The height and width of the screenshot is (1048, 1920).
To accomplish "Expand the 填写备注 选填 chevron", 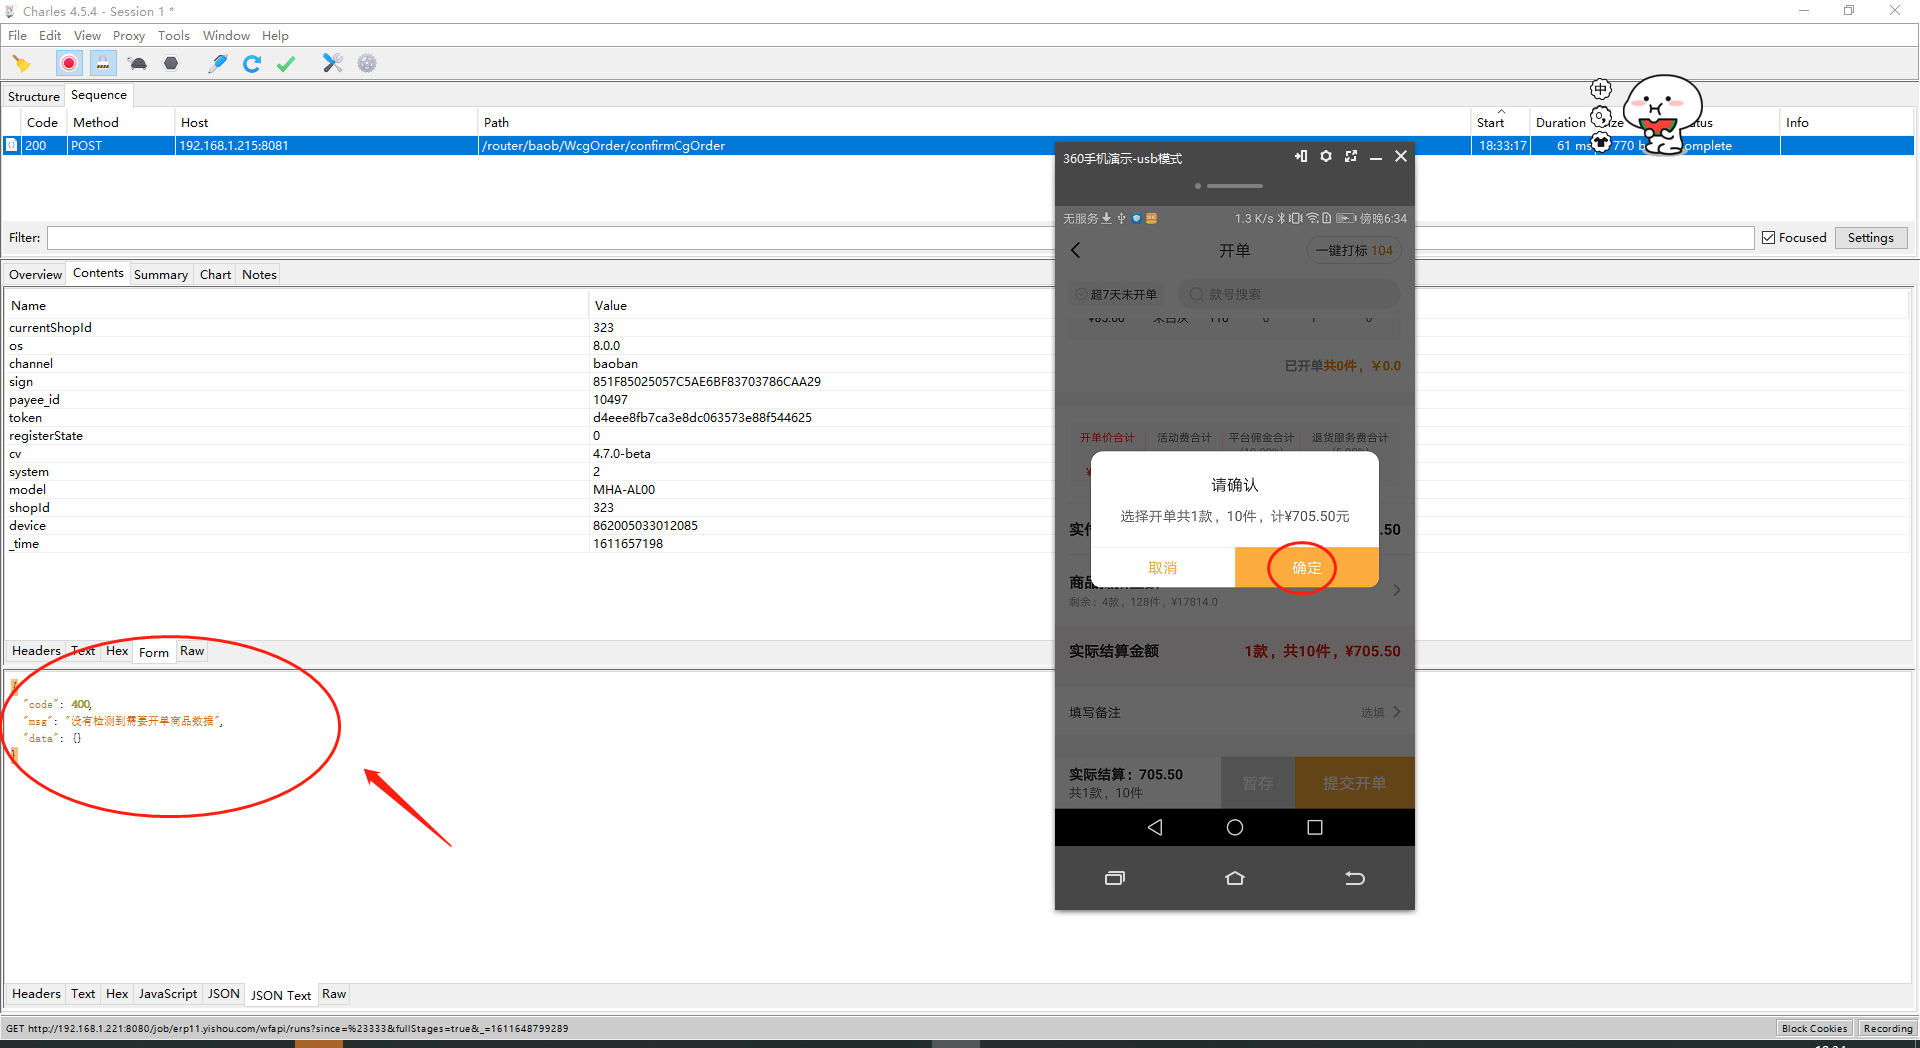I will [x=1397, y=712].
